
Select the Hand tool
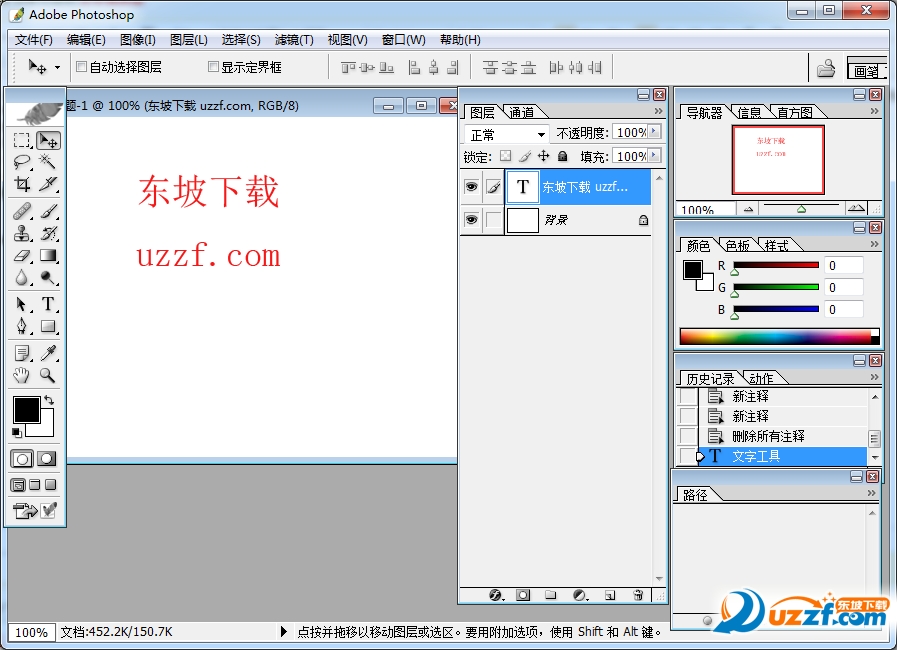(22, 375)
